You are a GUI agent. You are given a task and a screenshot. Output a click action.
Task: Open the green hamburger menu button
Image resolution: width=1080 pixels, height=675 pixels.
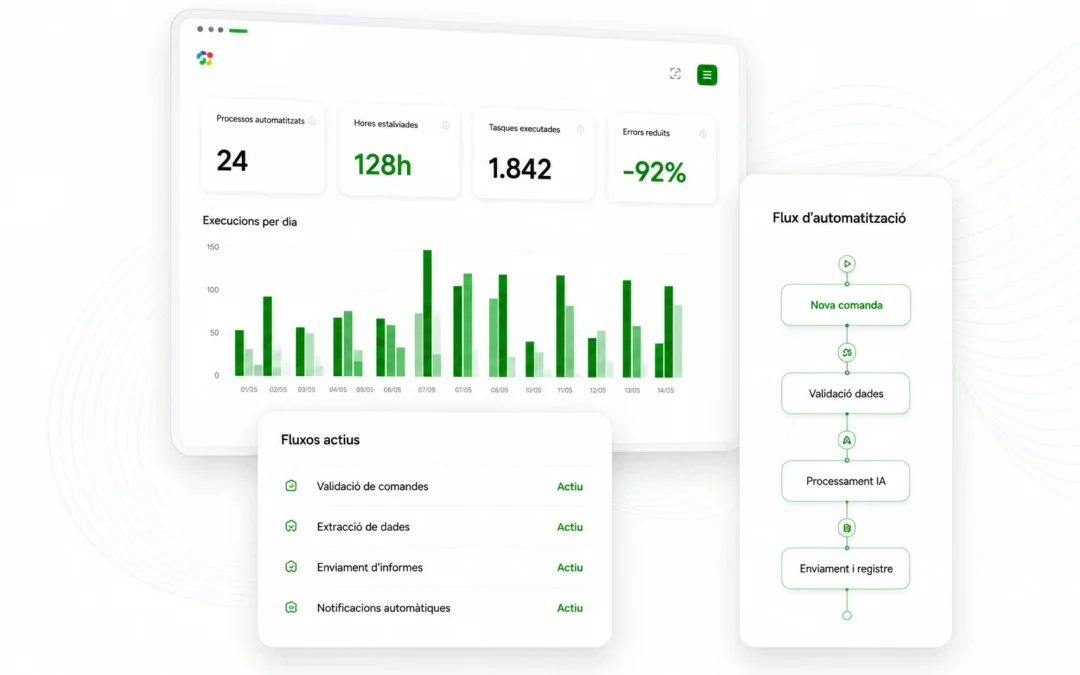click(707, 74)
